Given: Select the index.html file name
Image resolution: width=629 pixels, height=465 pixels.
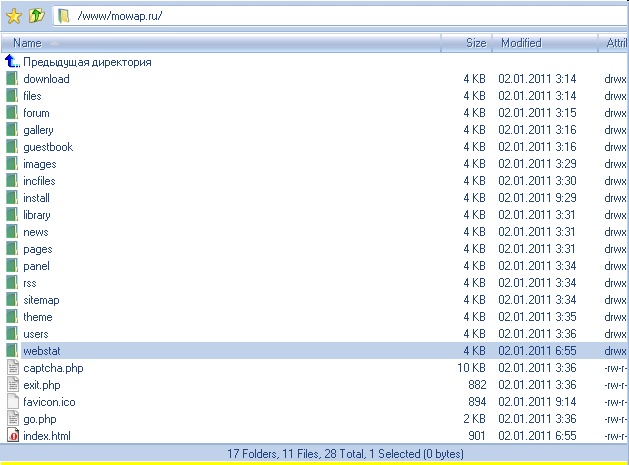Looking at the screenshot, I should click(x=47, y=436).
